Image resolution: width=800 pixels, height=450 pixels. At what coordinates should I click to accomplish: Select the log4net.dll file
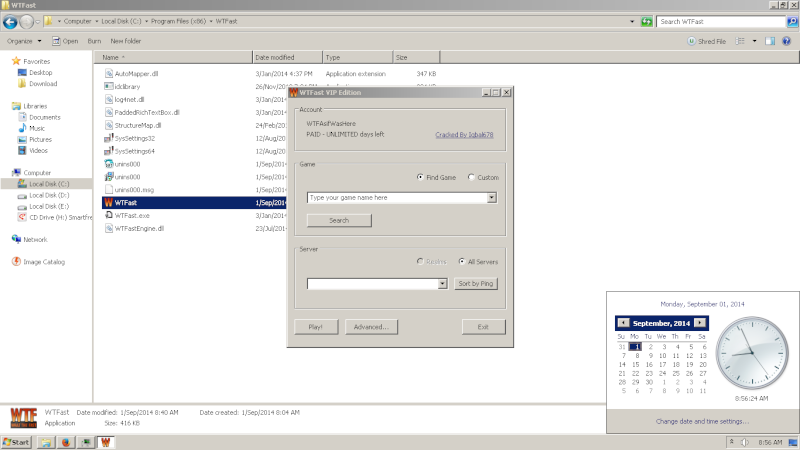pos(129,99)
